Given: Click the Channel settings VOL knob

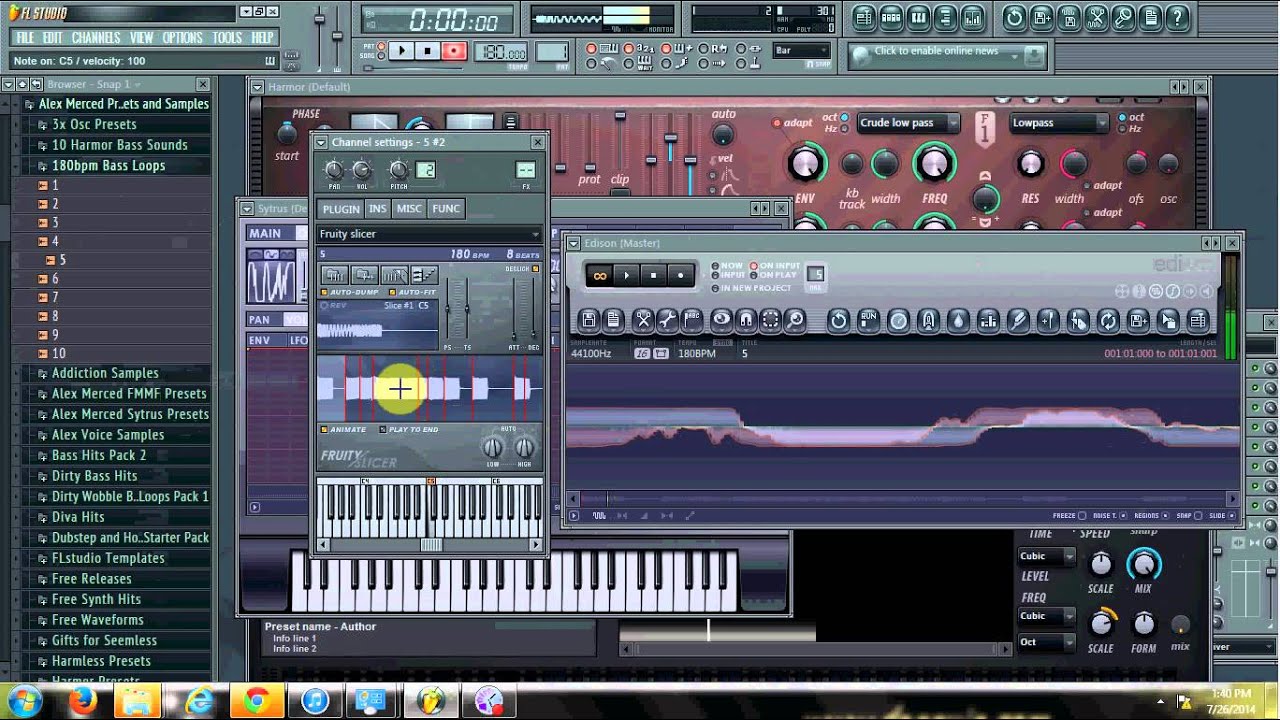Looking at the screenshot, I should [362, 171].
